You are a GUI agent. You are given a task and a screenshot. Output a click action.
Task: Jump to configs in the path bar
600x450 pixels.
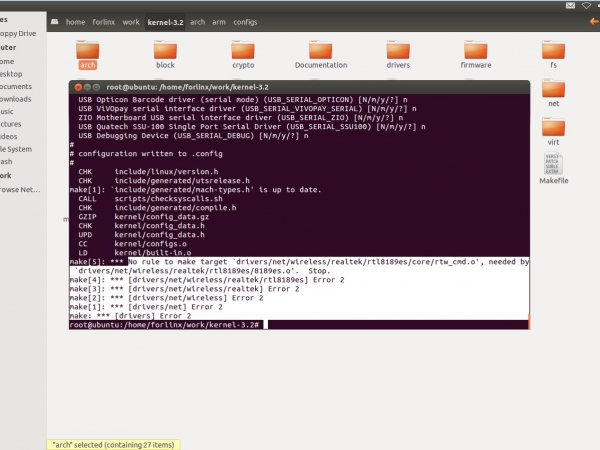(x=245, y=21)
